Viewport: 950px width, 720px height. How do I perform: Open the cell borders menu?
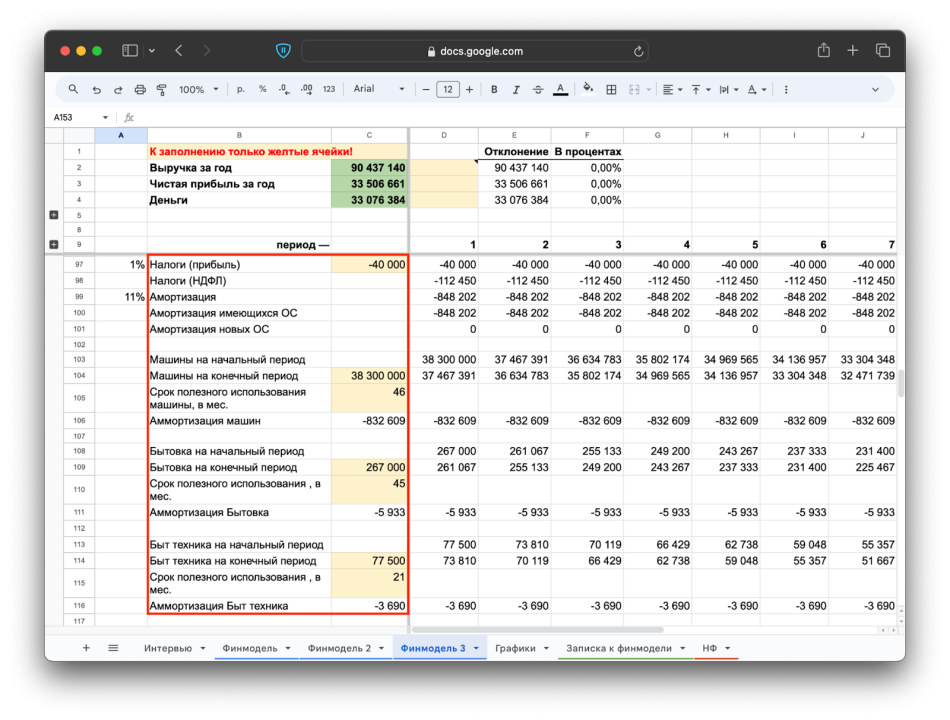[611, 90]
